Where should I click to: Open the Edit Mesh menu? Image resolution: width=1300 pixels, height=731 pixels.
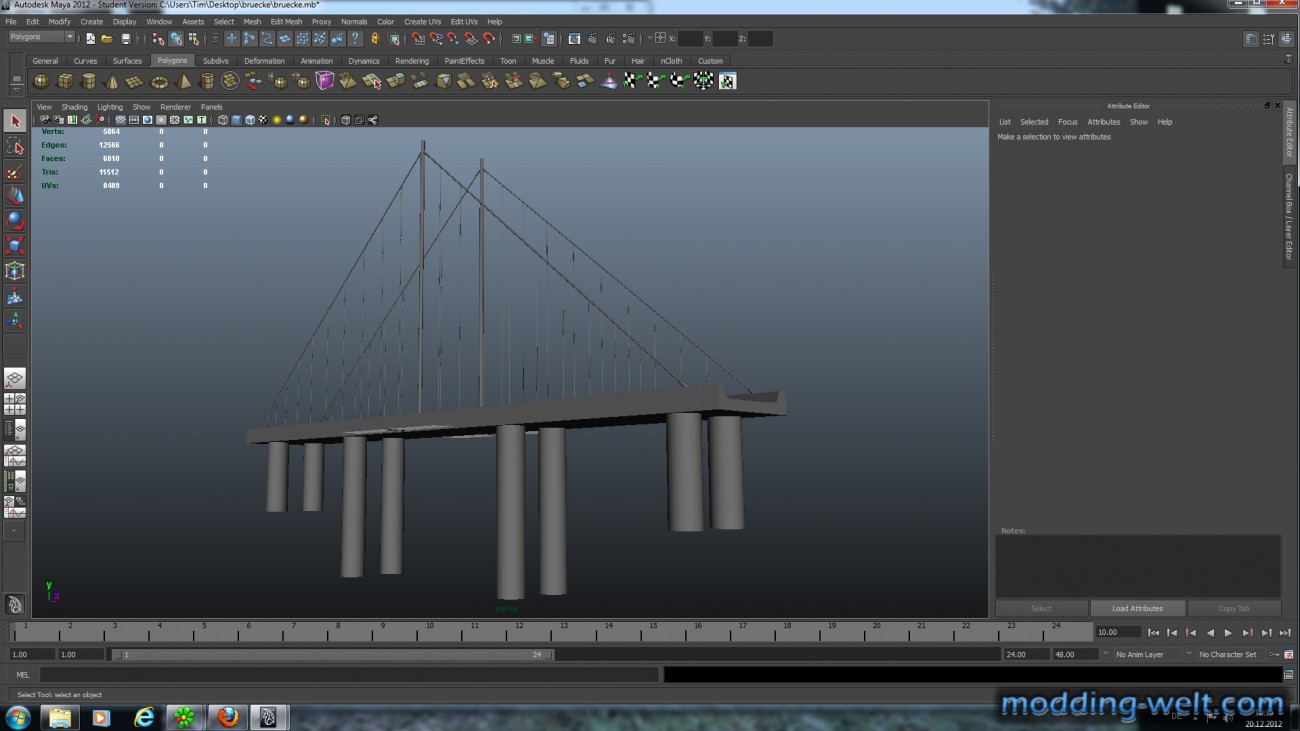coord(286,21)
